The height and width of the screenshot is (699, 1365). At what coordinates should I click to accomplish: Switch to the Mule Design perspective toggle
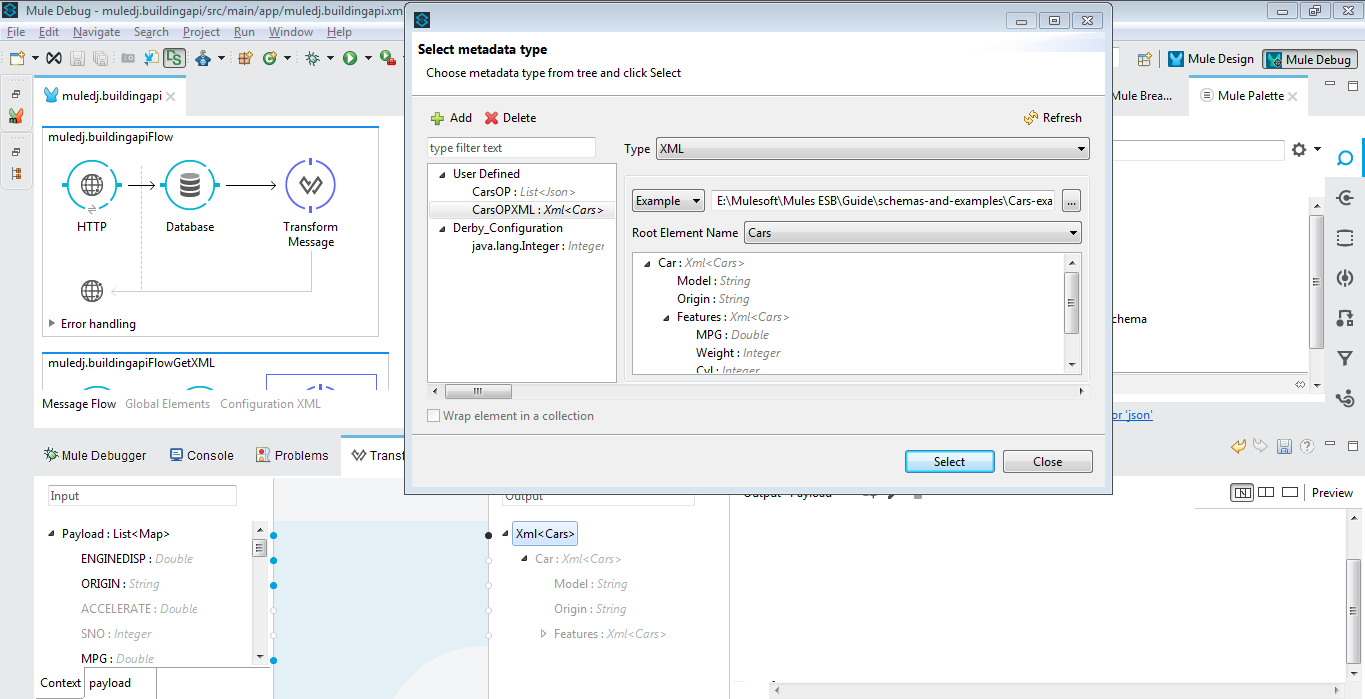coord(1211,58)
